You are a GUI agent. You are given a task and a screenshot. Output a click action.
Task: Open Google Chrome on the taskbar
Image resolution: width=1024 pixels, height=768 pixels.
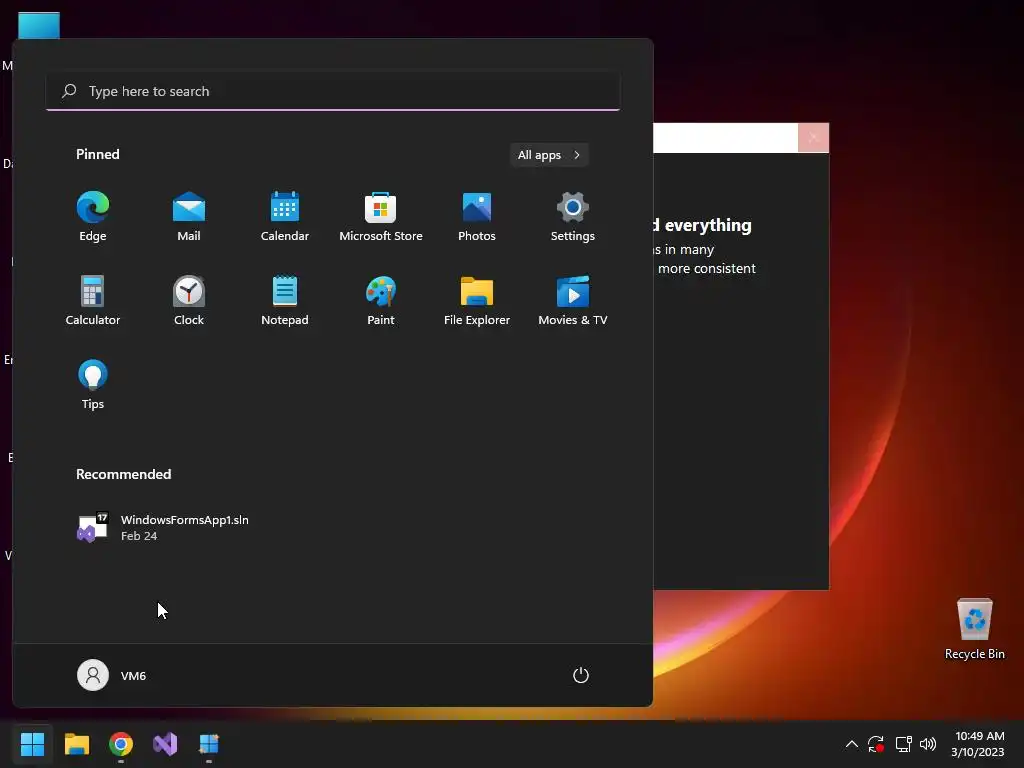tap(121, 744)
